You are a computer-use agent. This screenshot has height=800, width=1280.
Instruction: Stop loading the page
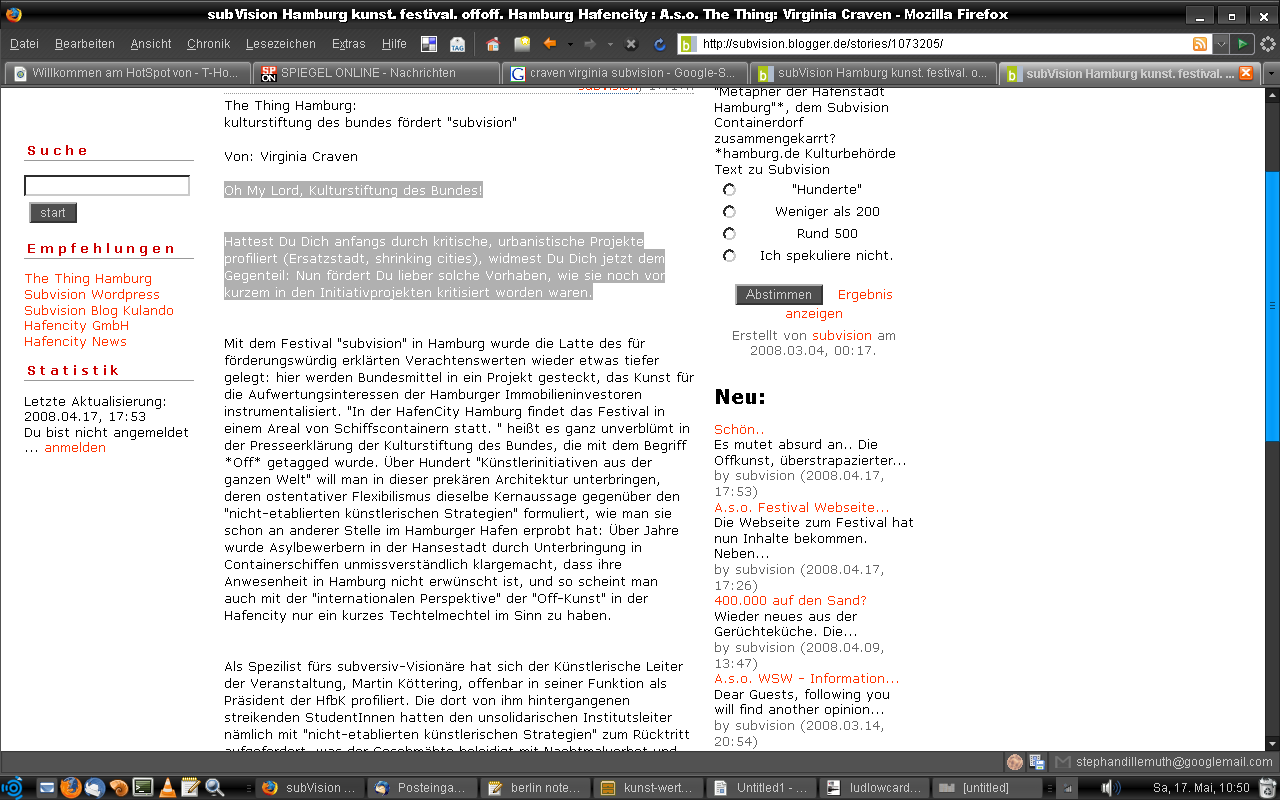point(631,44)
